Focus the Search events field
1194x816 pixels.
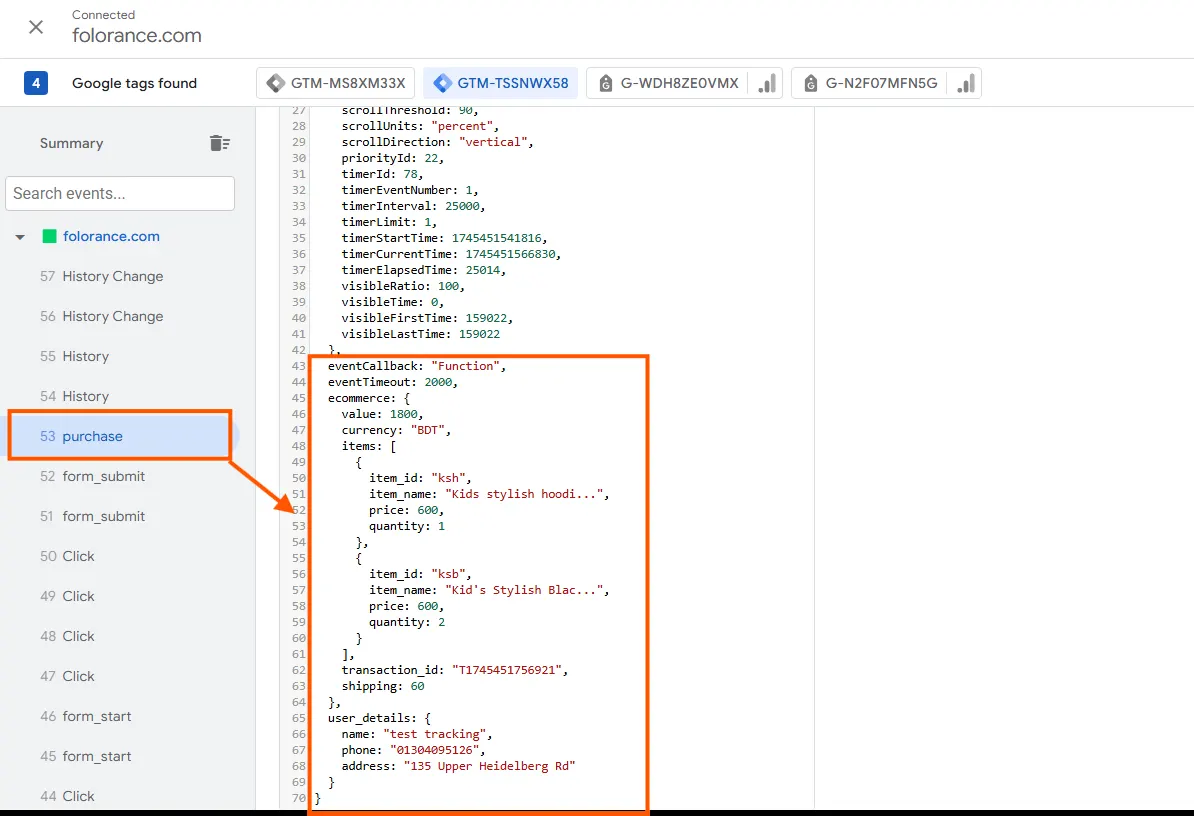pyautogui.click(x=120, y=193)
